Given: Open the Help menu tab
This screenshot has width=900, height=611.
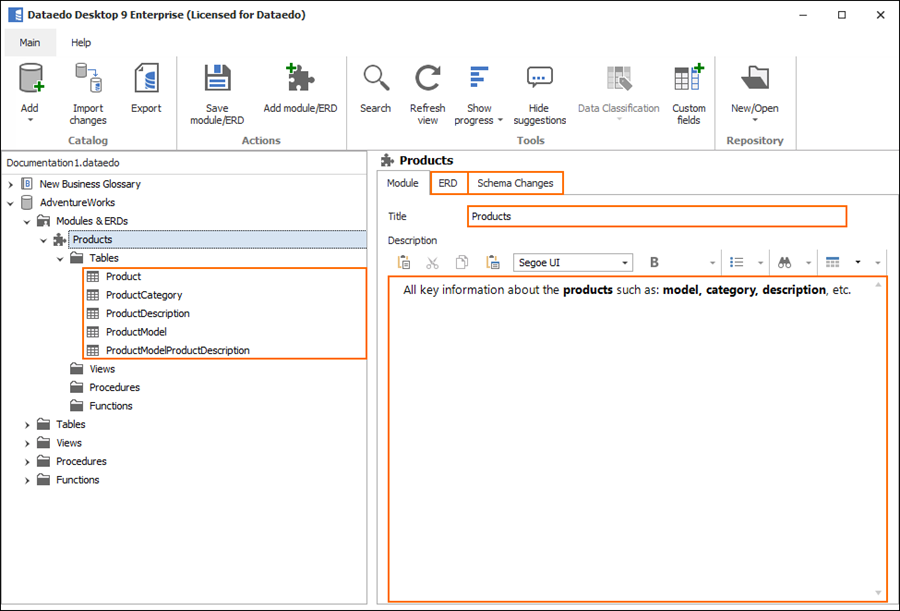Looking at the screenshot, I should click(81, 43).
